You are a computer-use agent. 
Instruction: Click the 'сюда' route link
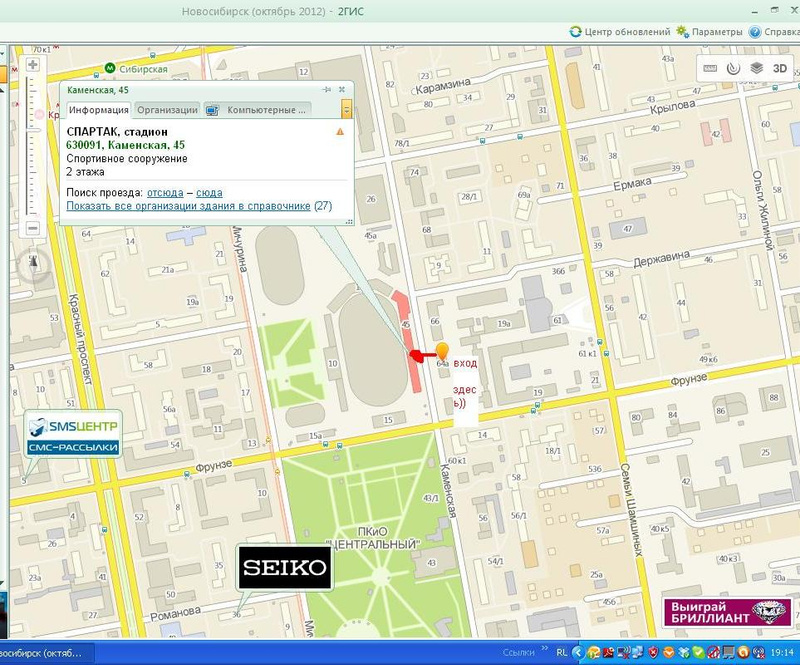[x=209, y=192]
